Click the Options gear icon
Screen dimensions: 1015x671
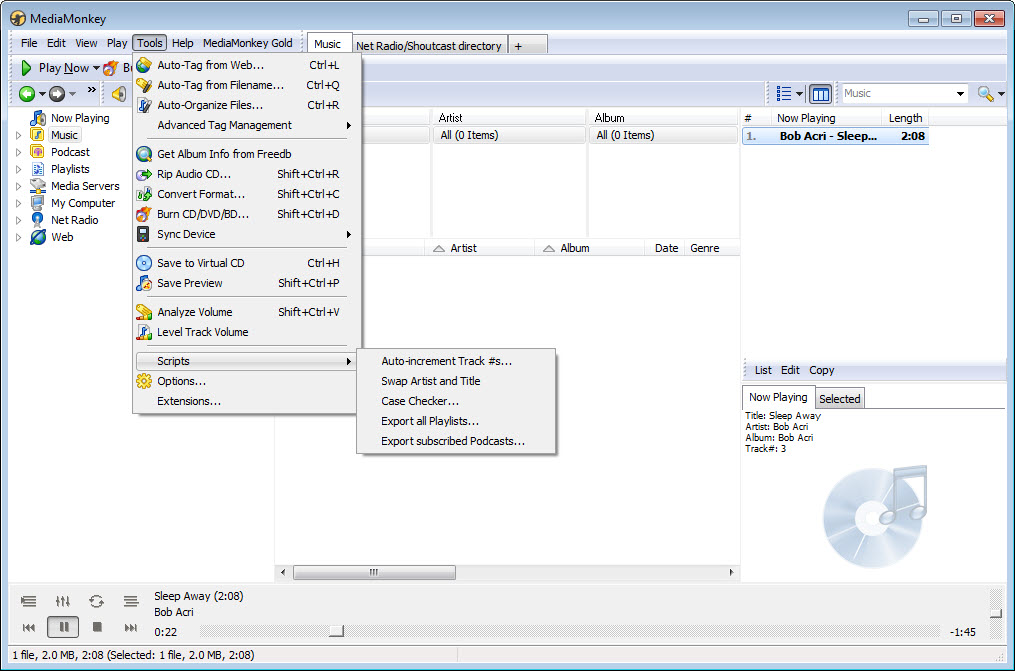click(x=144, y=381)
